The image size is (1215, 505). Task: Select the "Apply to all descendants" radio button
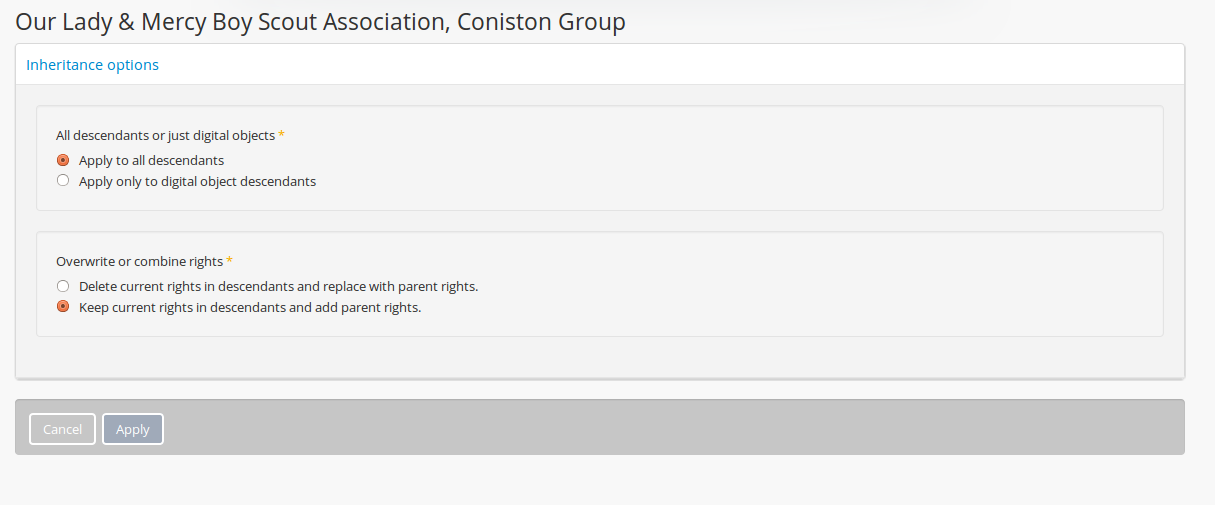(63, 160)
